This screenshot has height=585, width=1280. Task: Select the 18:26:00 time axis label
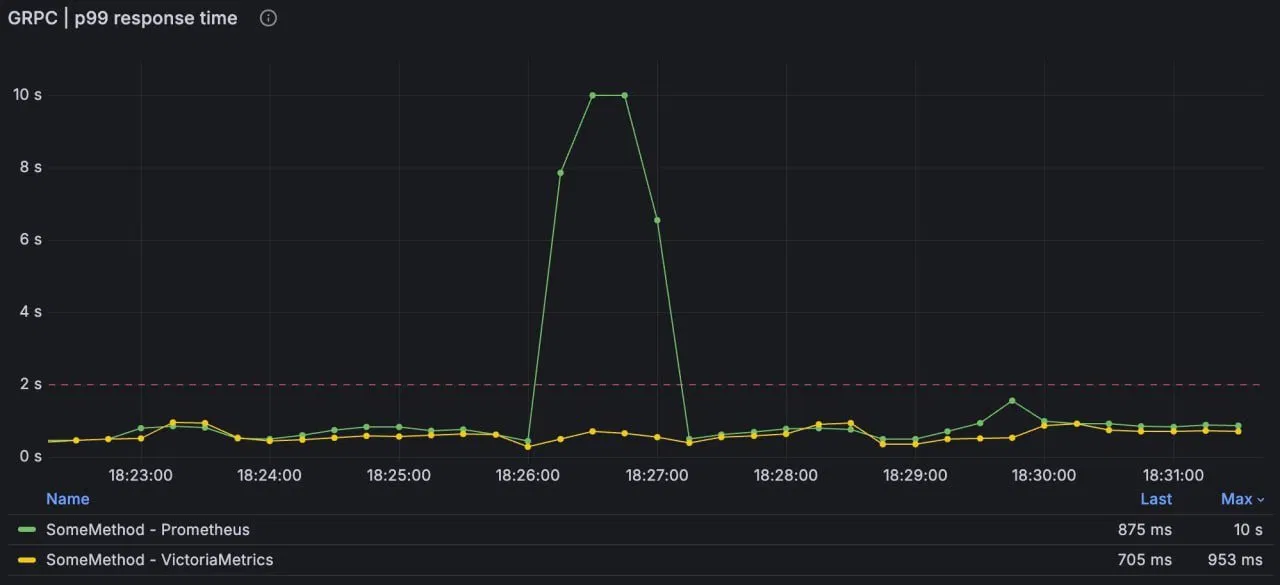528,476
